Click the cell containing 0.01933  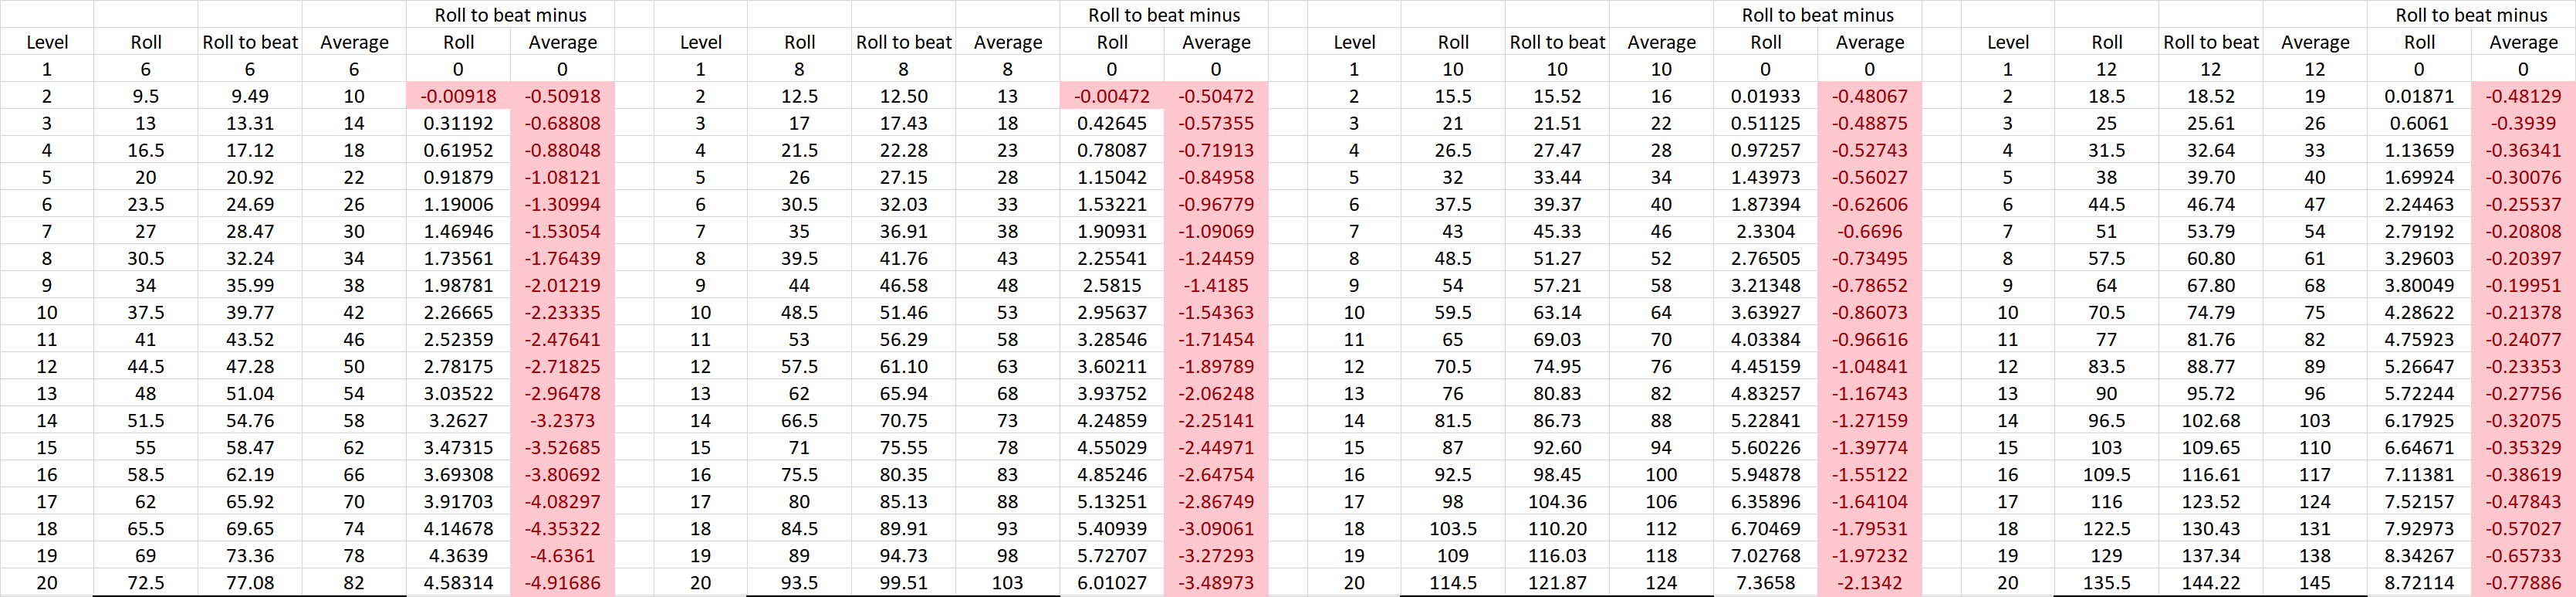(x=1765, y=96)
